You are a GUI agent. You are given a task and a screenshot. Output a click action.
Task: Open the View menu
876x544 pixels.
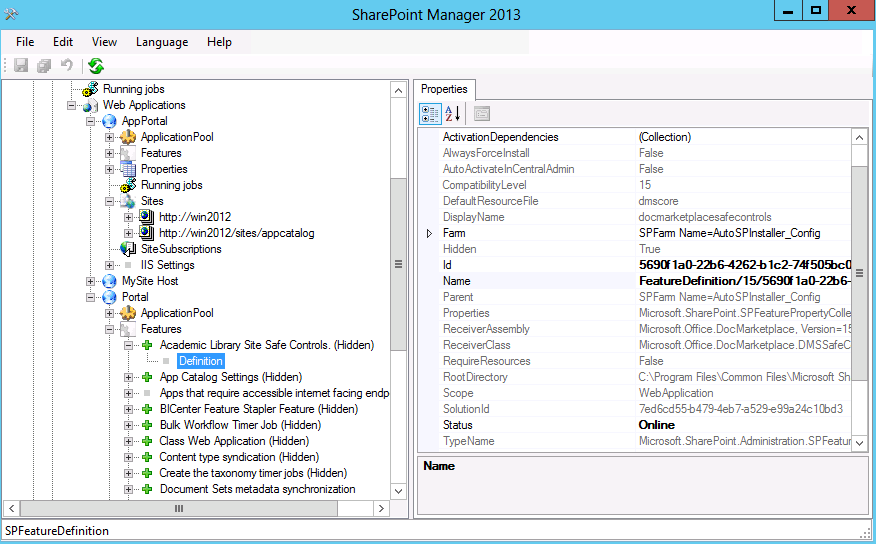click(x=104, y=42)
